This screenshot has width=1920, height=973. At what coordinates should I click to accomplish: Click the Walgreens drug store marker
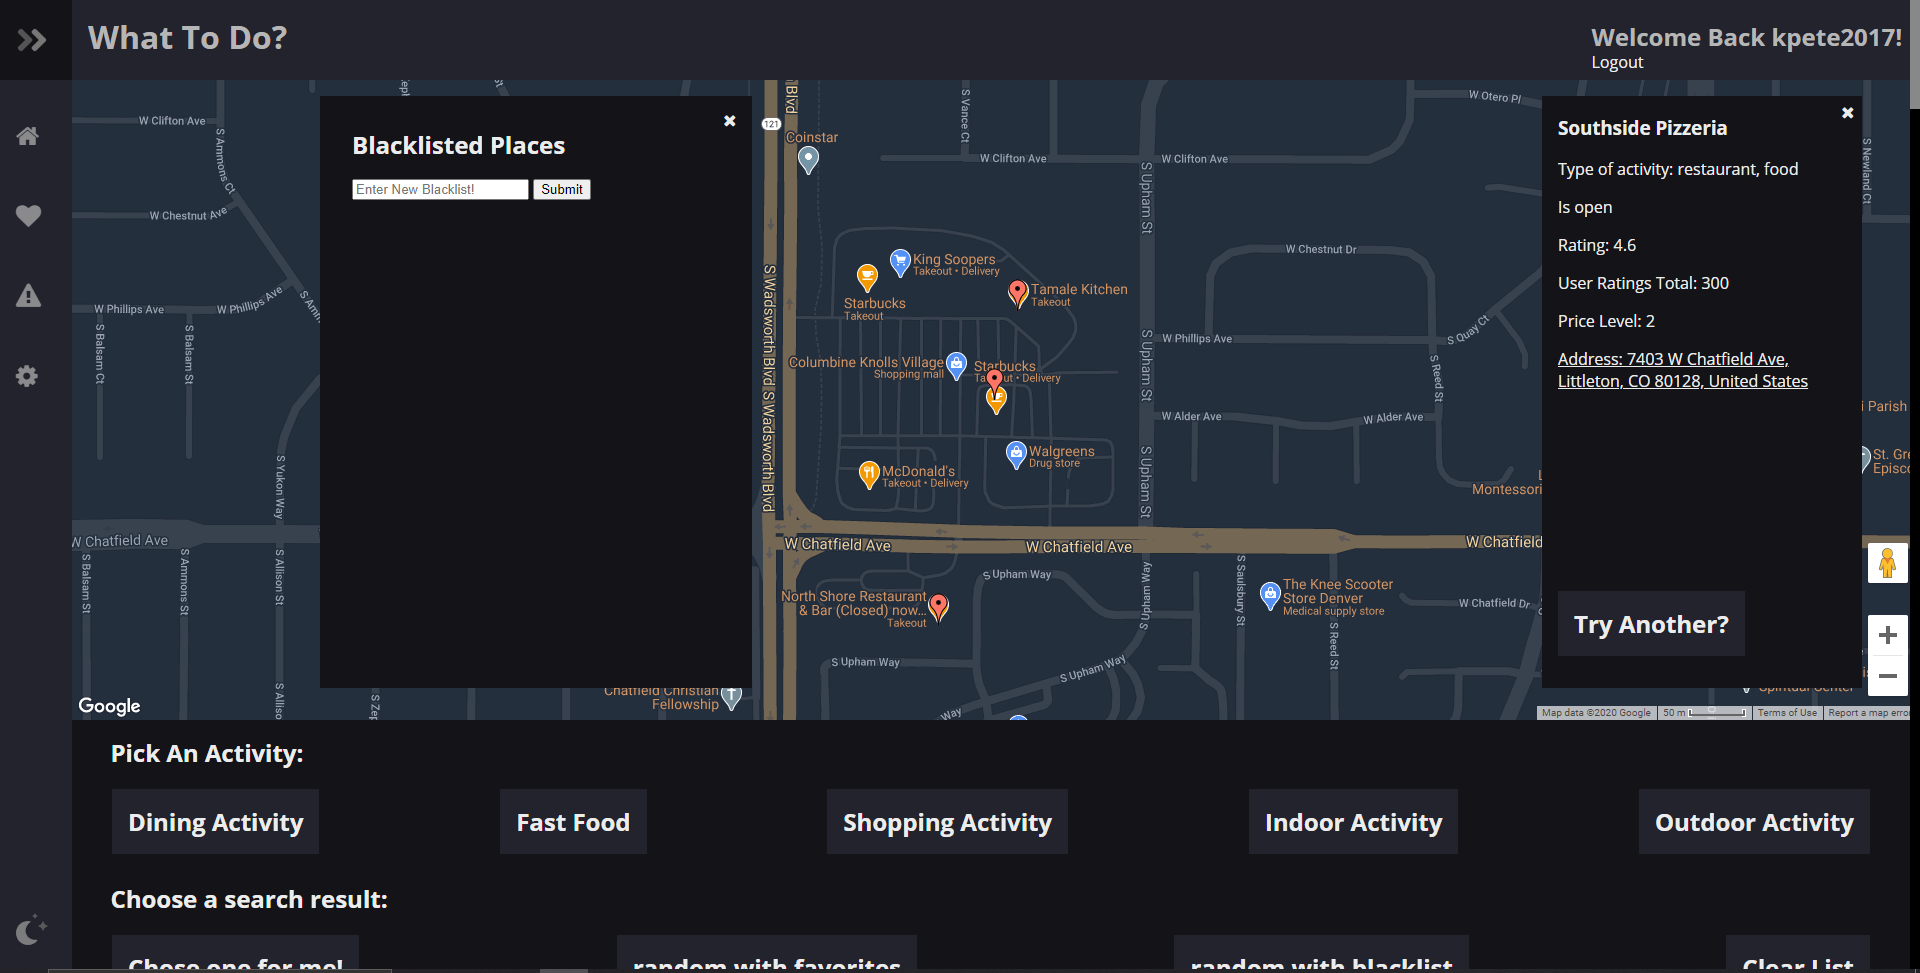[1016, 455]
